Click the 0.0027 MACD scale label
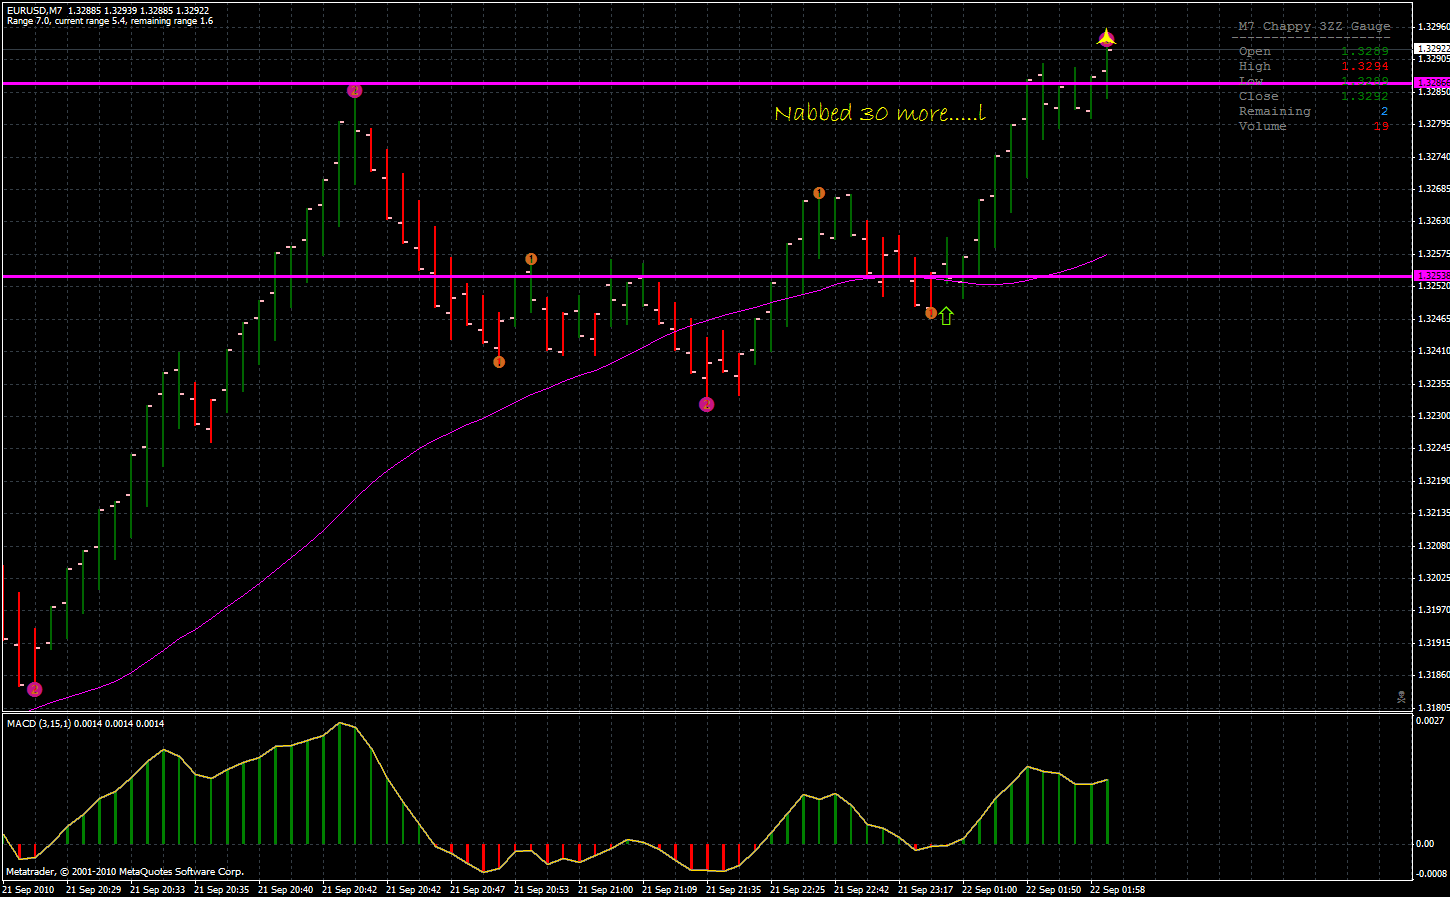The height and width of the screenshot is (897, 1450). coord(1430,720)
